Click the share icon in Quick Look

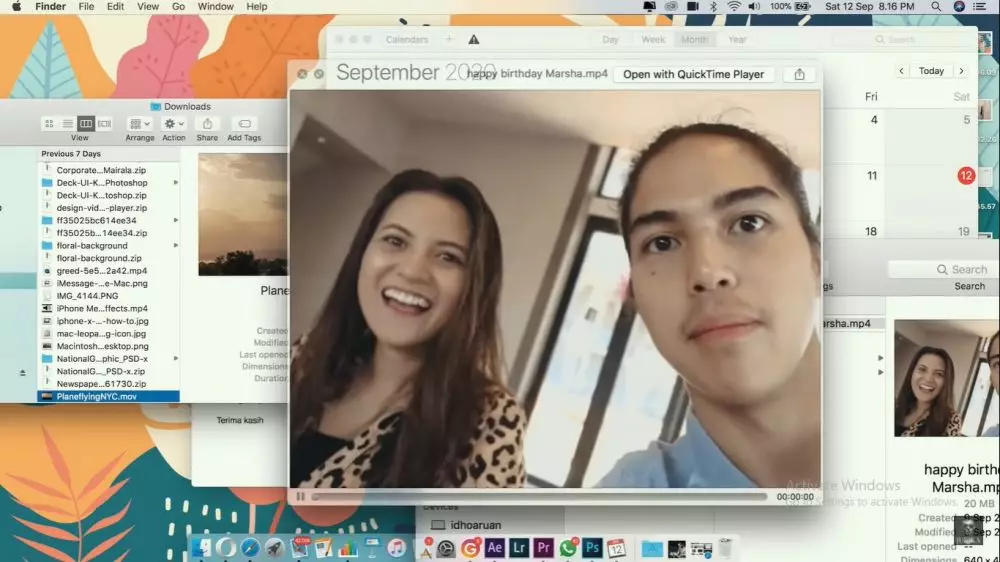(799, 74)
